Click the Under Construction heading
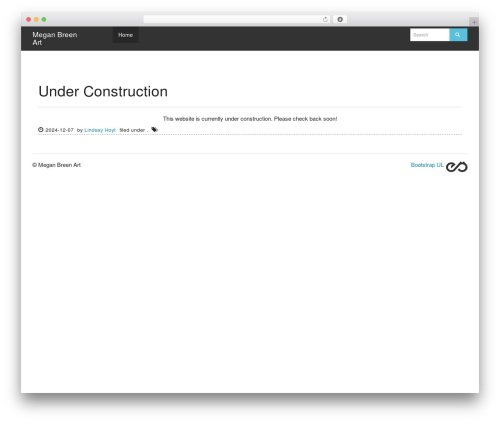Image resolution: width=500 pixels, height=423 pixels. (103, 92)
